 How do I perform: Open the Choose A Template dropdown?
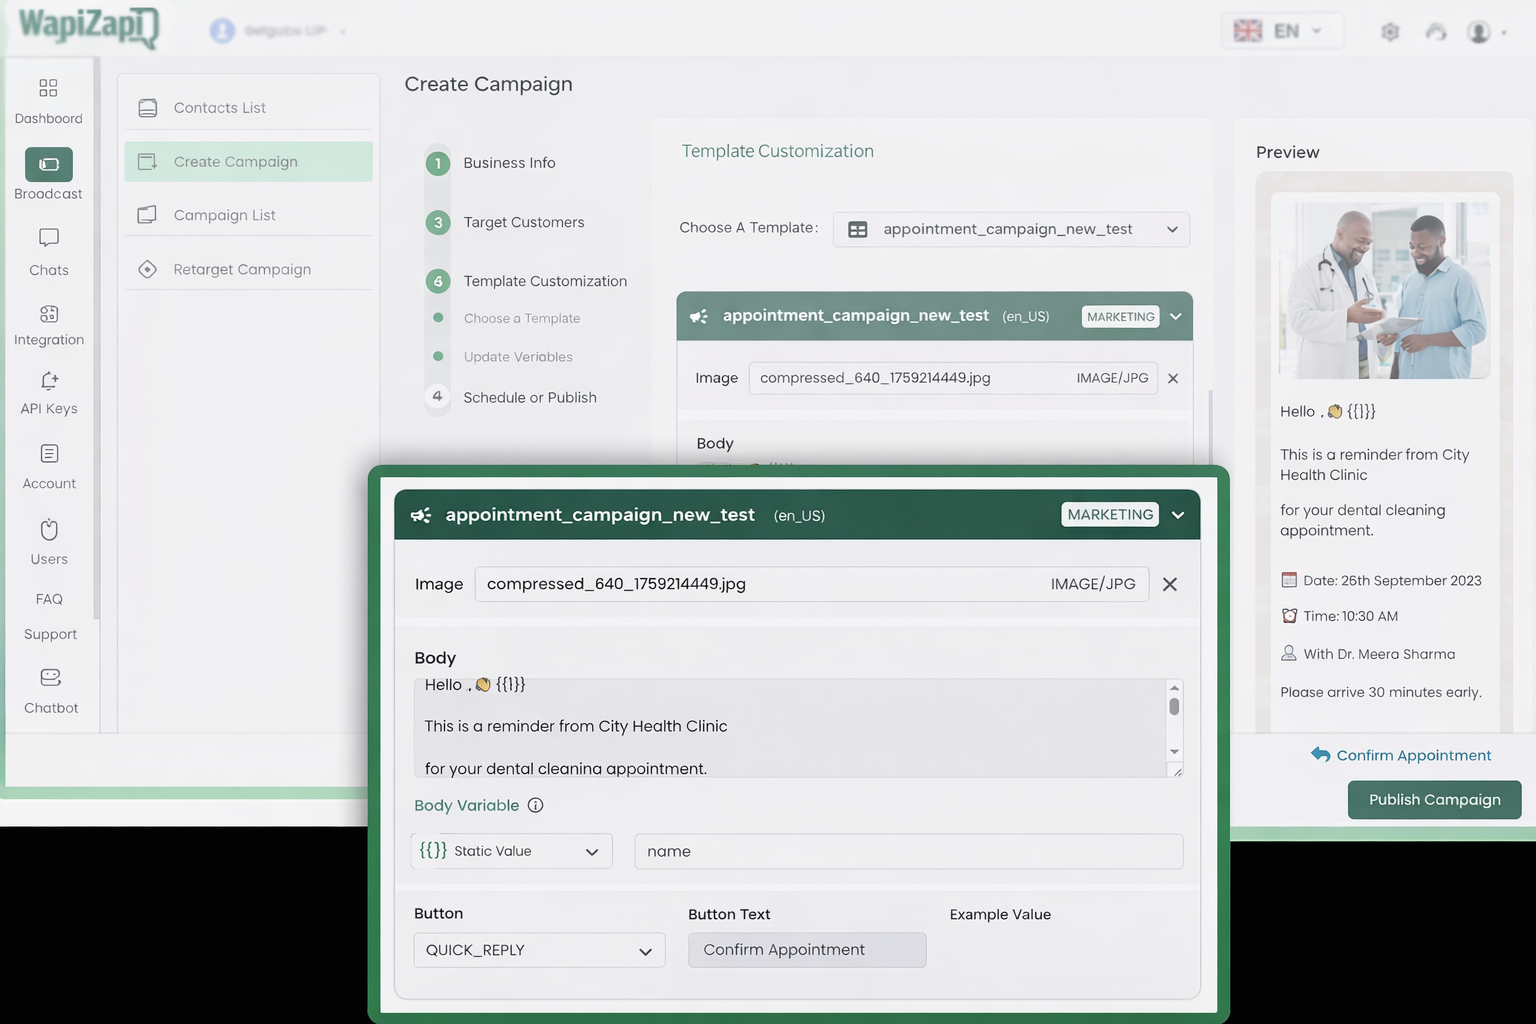click(1011, 229)
